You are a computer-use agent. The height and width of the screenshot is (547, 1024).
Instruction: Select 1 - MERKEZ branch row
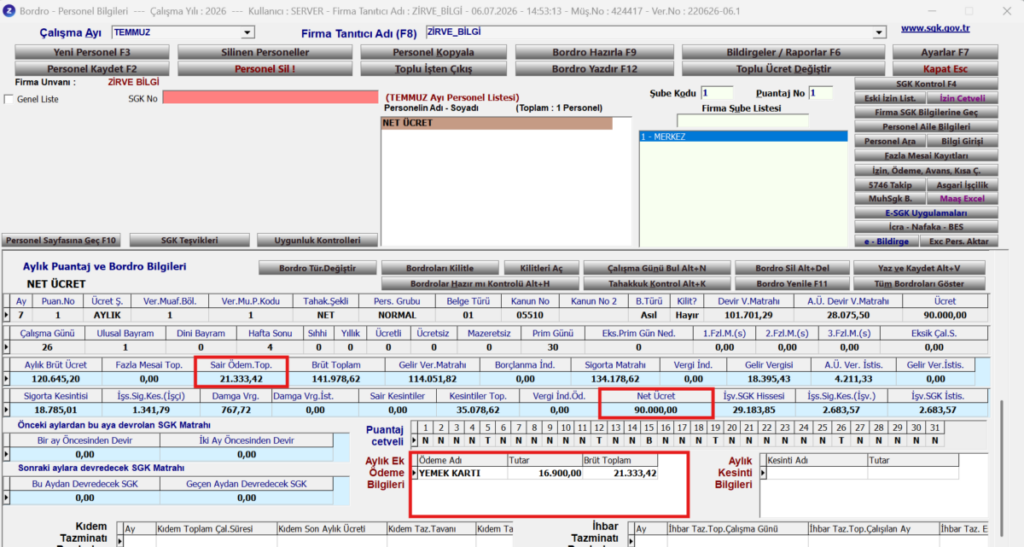743,136
